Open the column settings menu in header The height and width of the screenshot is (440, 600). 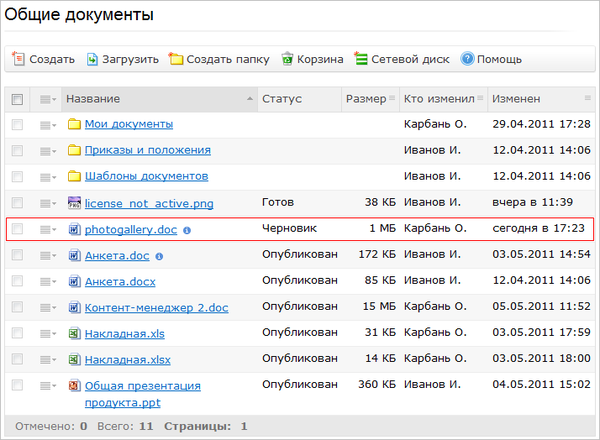[x=47, y=99]
